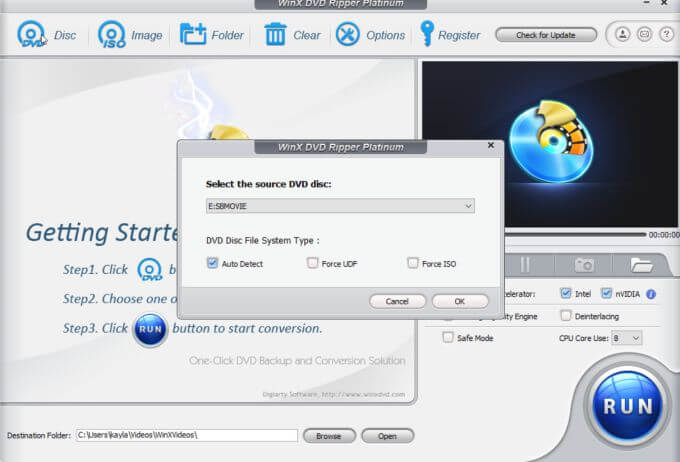Click the video preview area
The height and width of the screenshot is (462, 680).
[549, 144]
